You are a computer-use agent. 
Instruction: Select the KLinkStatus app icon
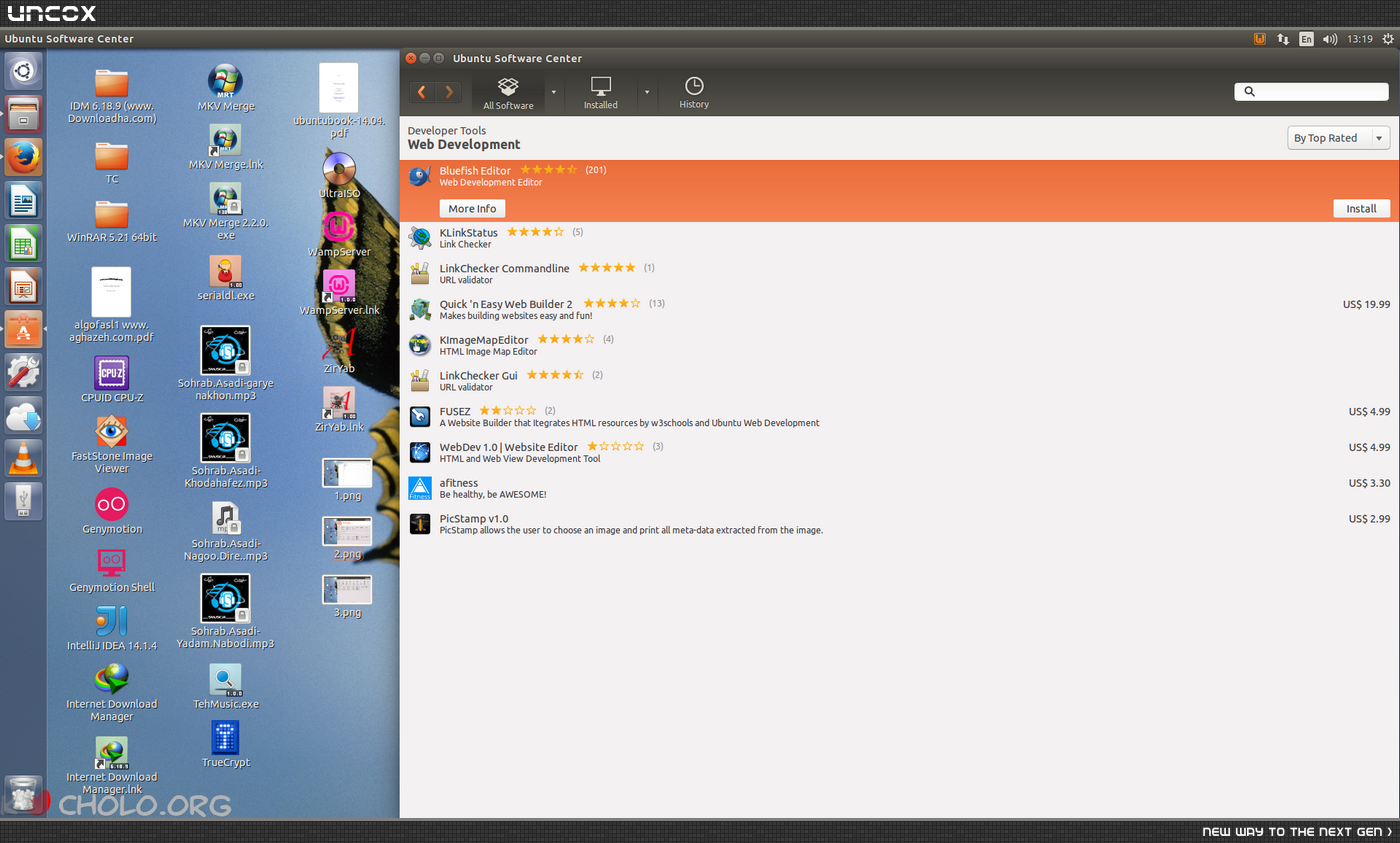point(420,237)
